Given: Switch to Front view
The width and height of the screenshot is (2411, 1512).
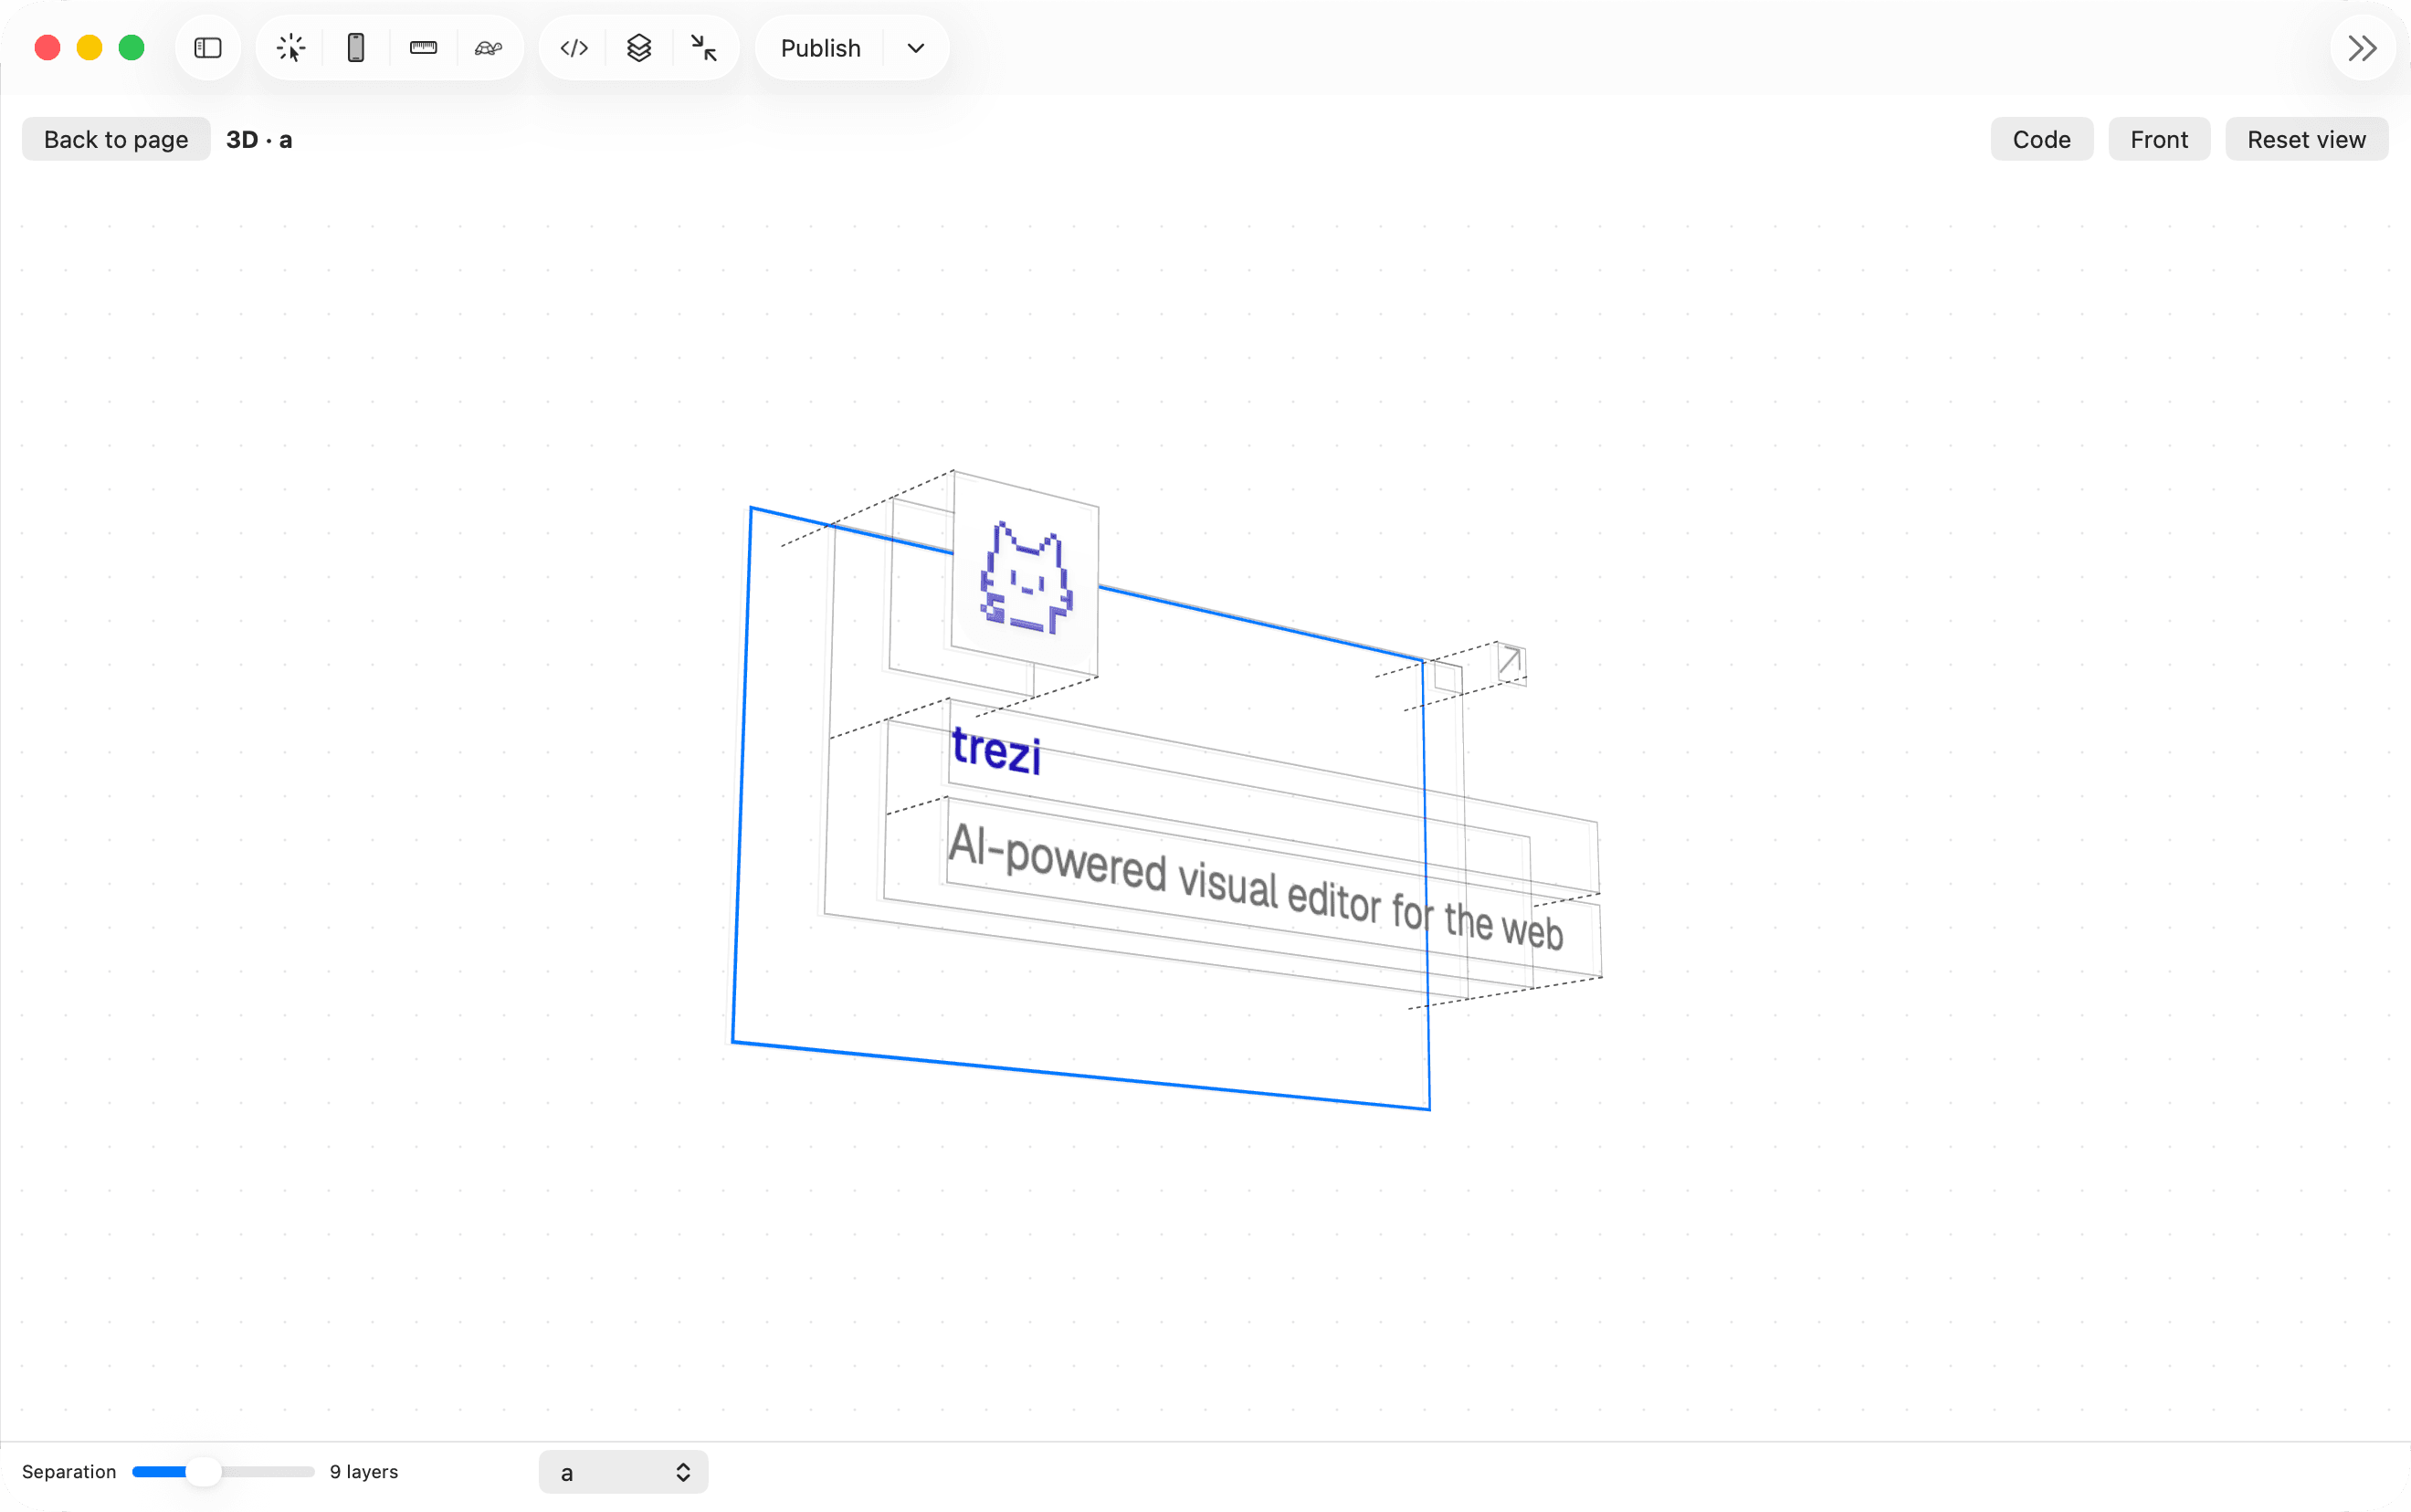Looking at the screenshot, I should coord(2159,139).
